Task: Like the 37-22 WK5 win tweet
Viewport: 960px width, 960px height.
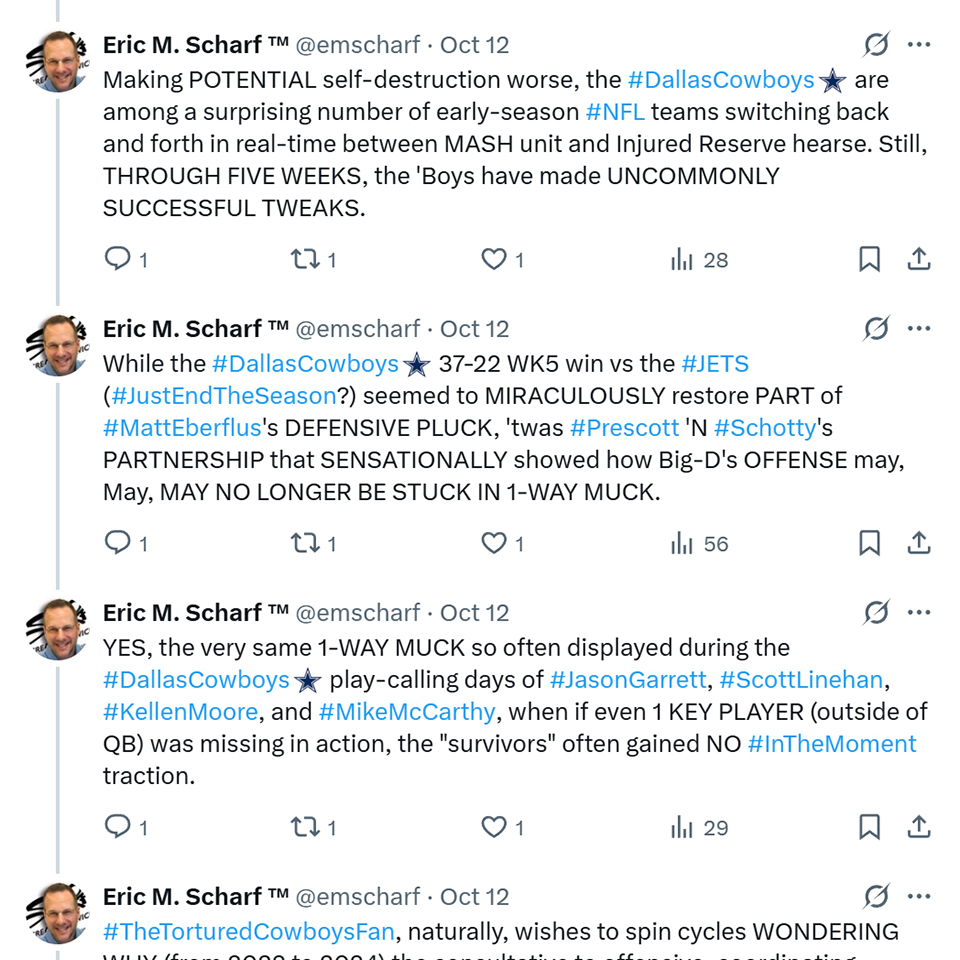Action: [494, 544]
